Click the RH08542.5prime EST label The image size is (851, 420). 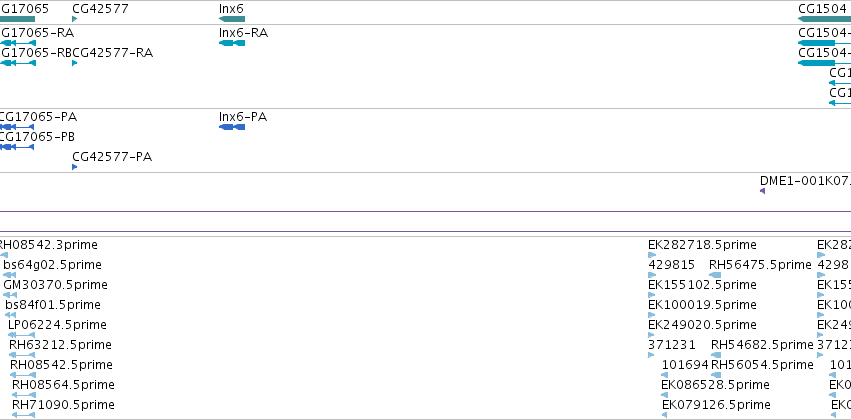(x=61, y=365)
